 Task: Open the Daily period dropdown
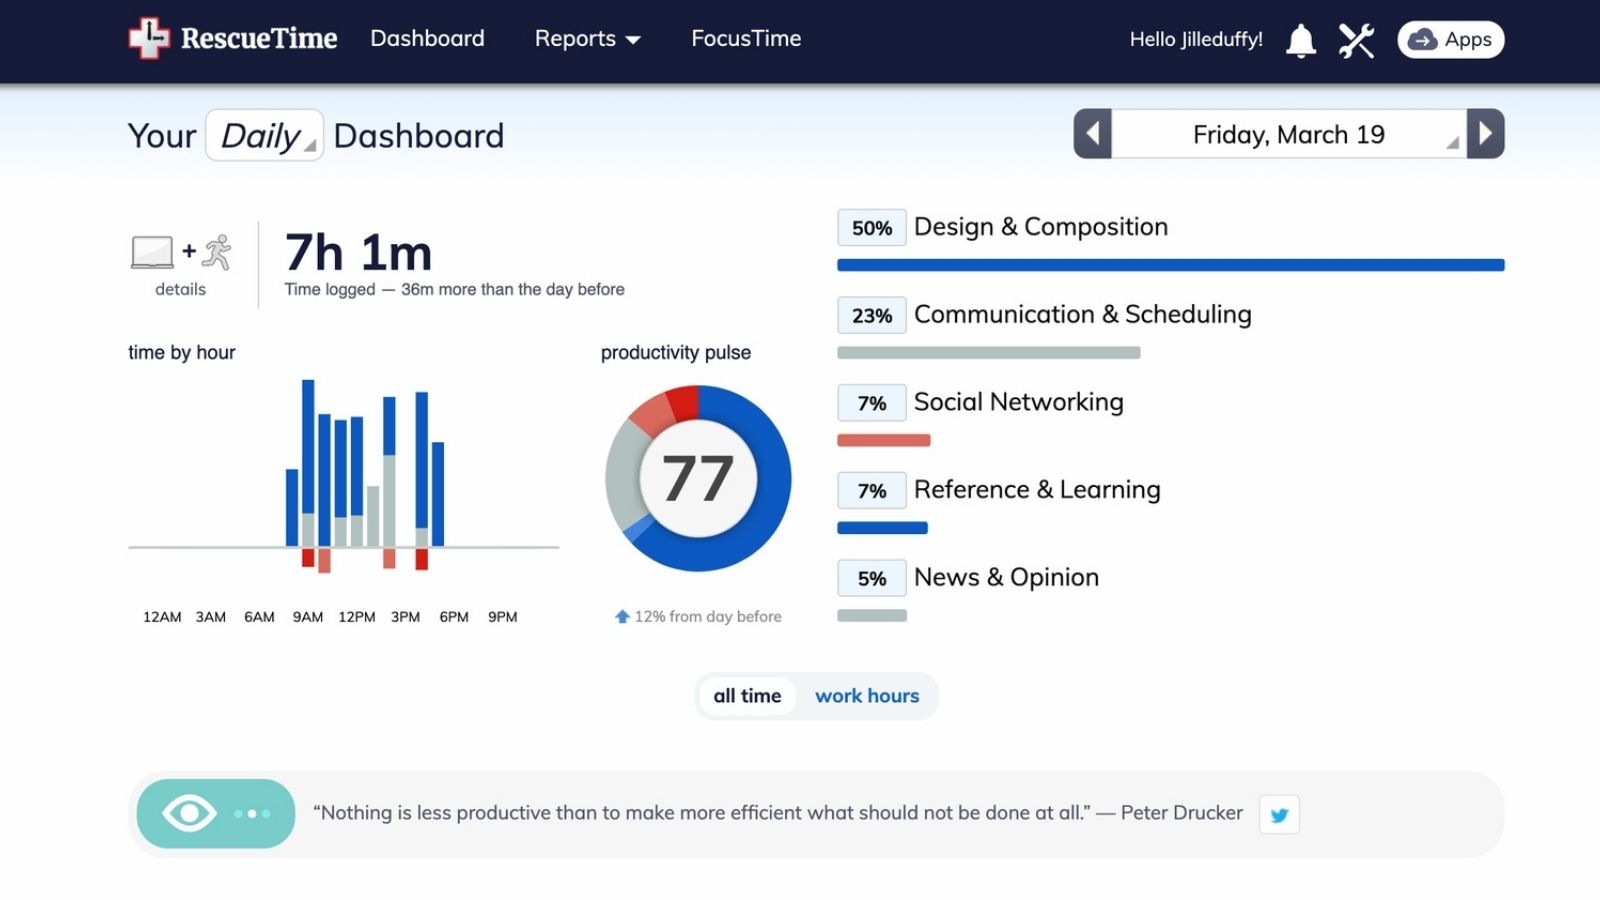265,135
